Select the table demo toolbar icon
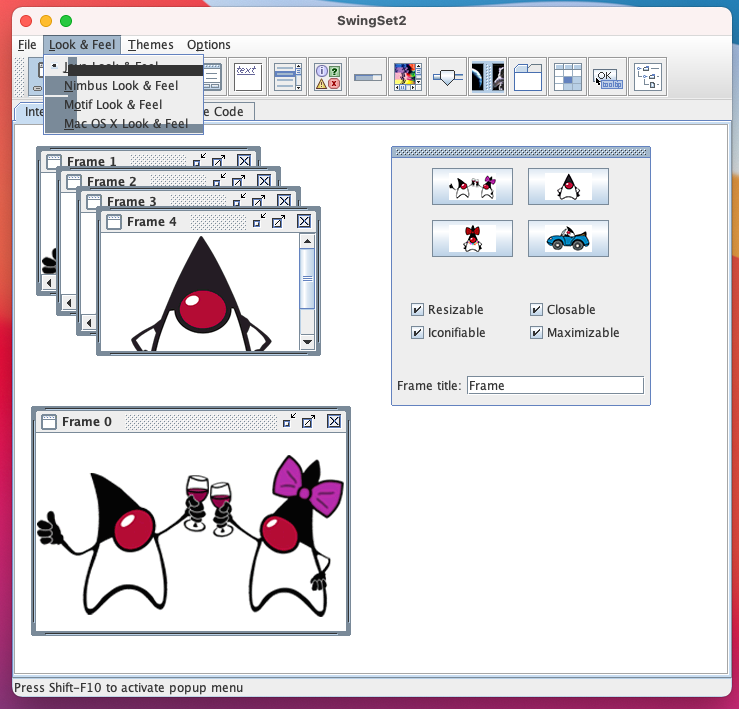 [x=568, y=76]
